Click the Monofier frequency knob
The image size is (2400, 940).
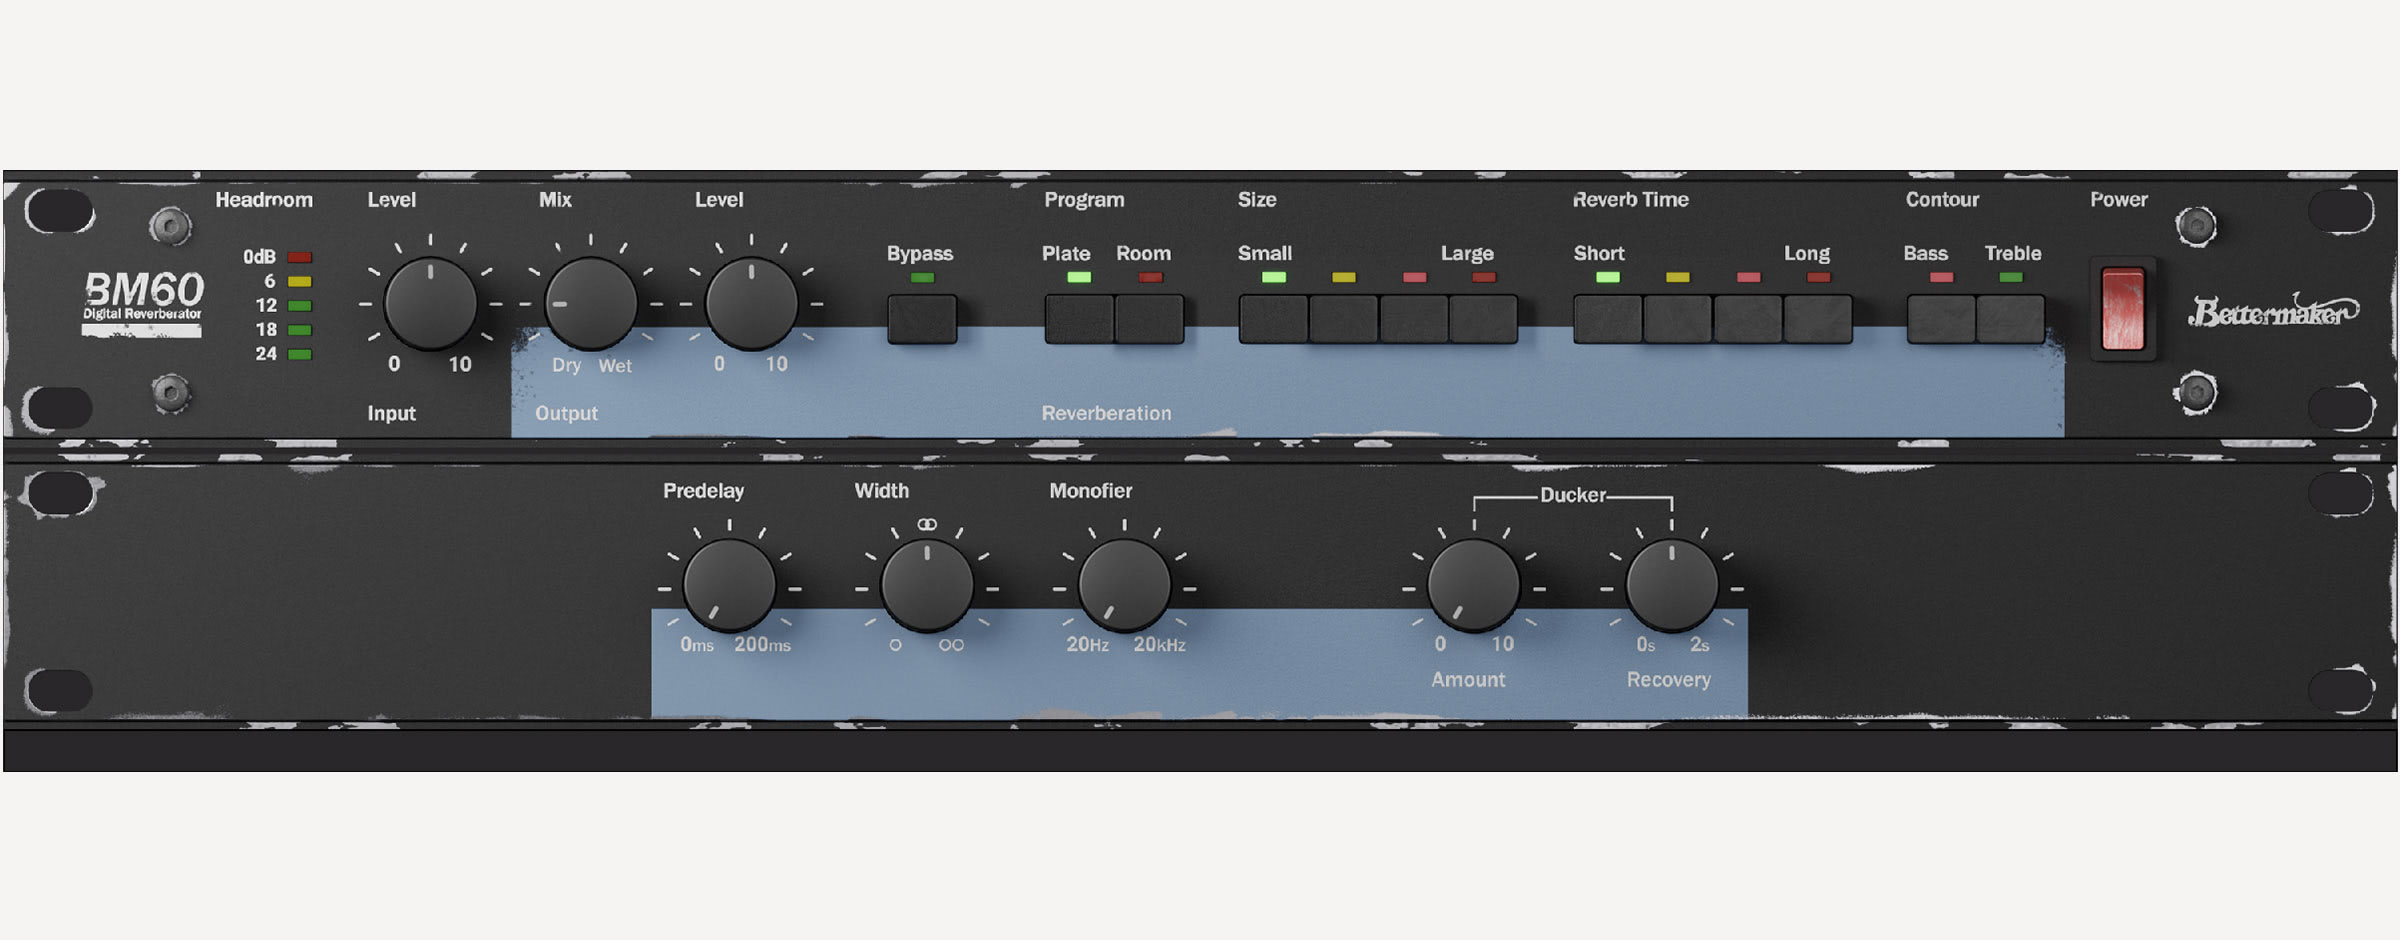click(1124, 587)
